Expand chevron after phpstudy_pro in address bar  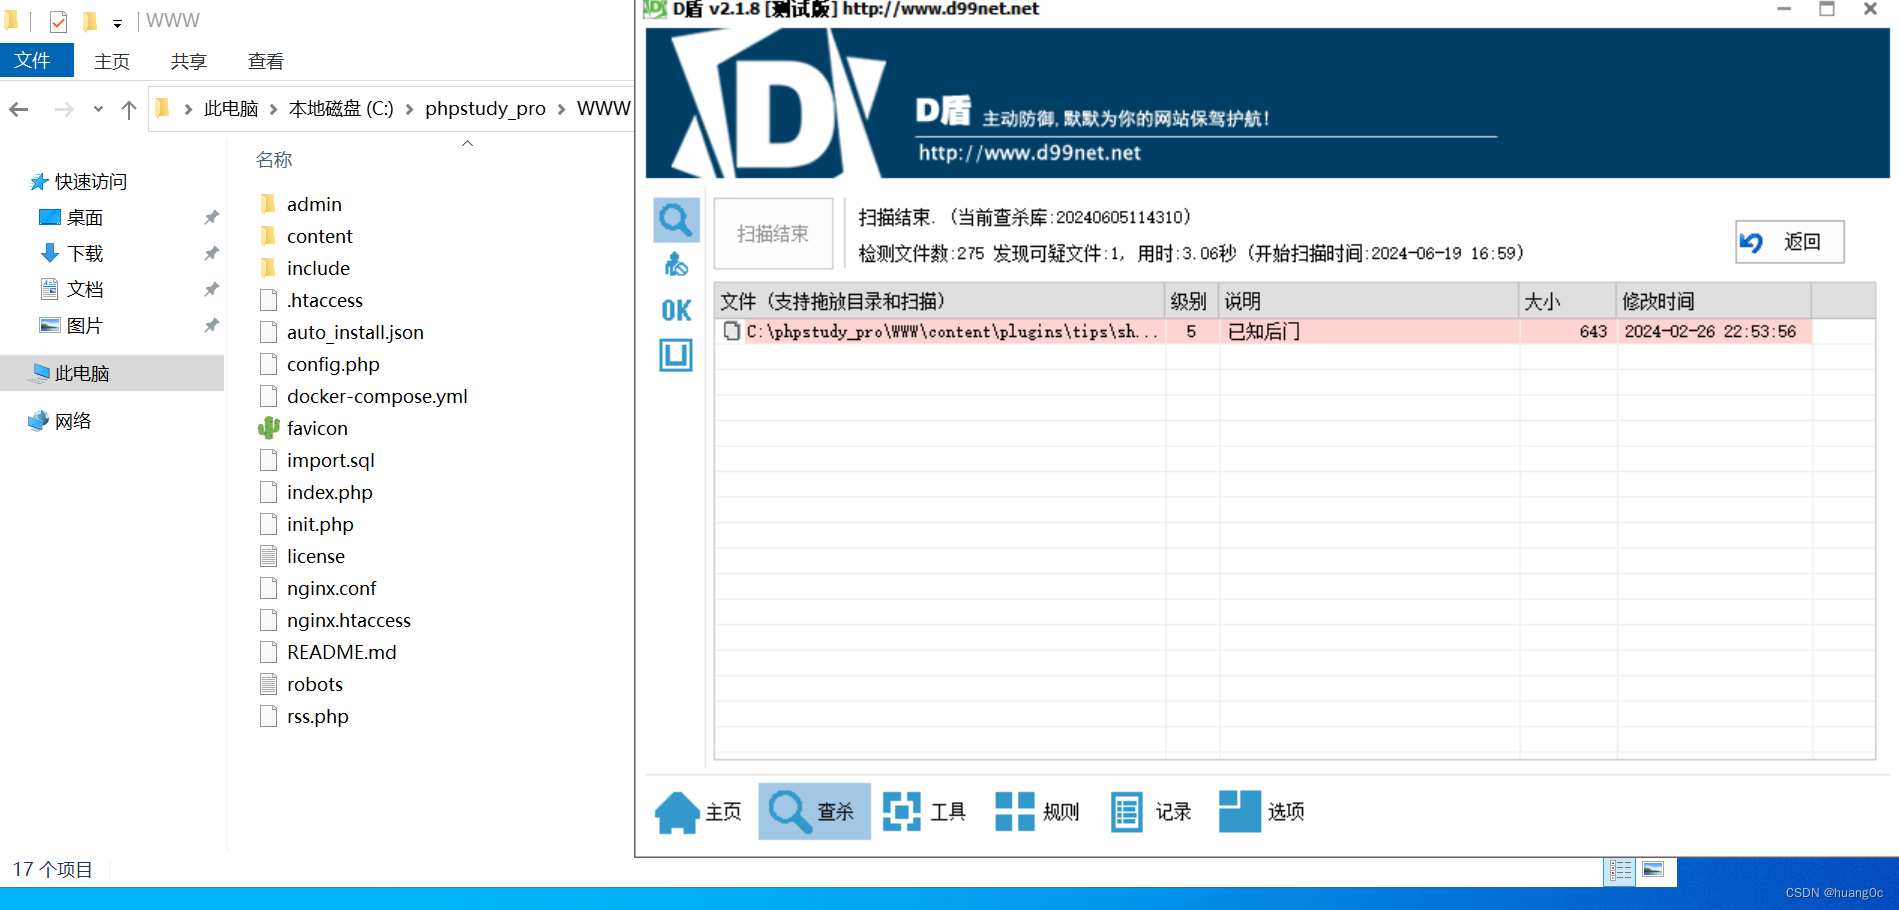pyautogui.click(x=561, y=109)
